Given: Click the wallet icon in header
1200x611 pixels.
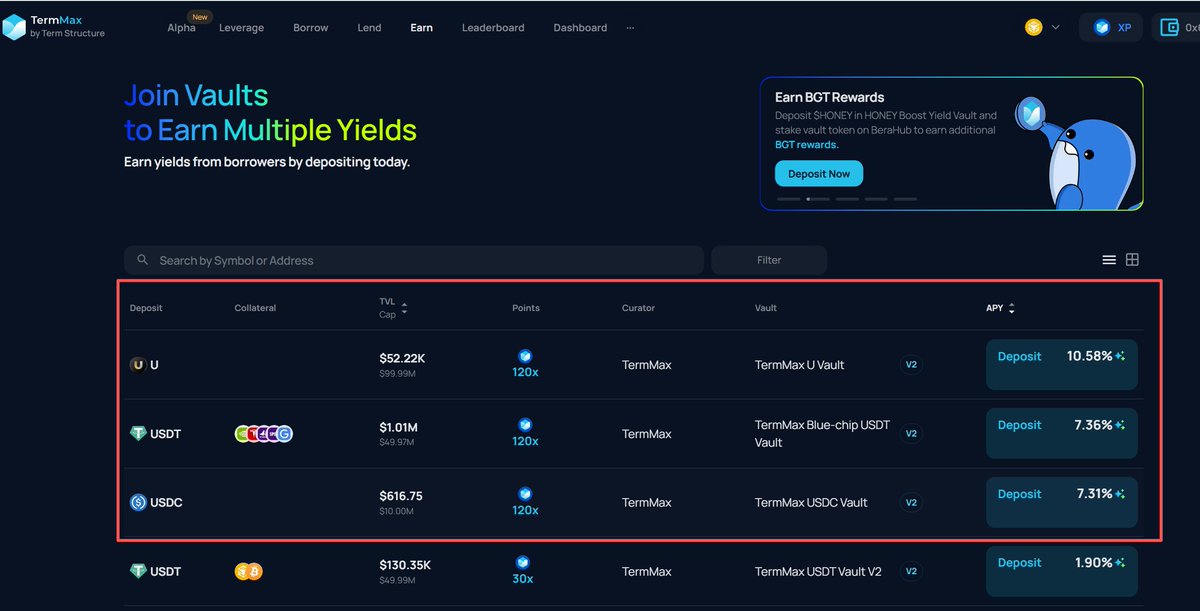Looking at the screenshot, I should coord(1168,28).
